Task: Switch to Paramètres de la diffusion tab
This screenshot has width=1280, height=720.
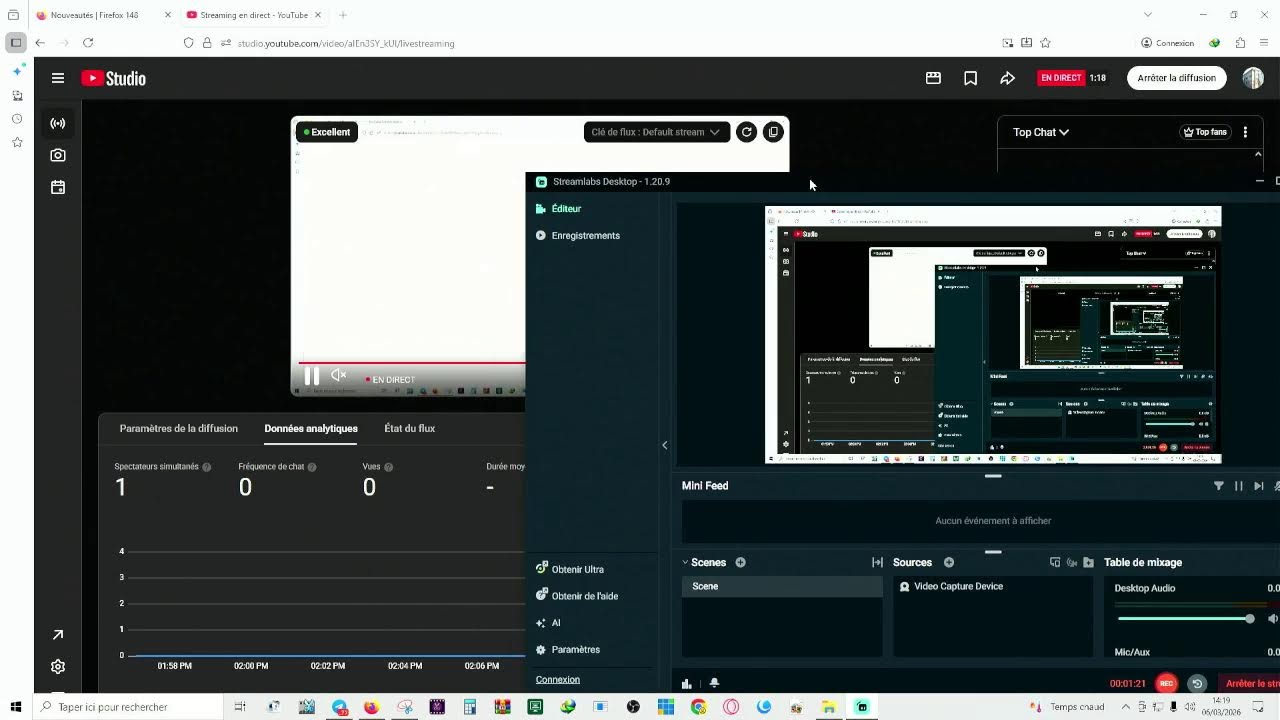Action: pos(179,428)
